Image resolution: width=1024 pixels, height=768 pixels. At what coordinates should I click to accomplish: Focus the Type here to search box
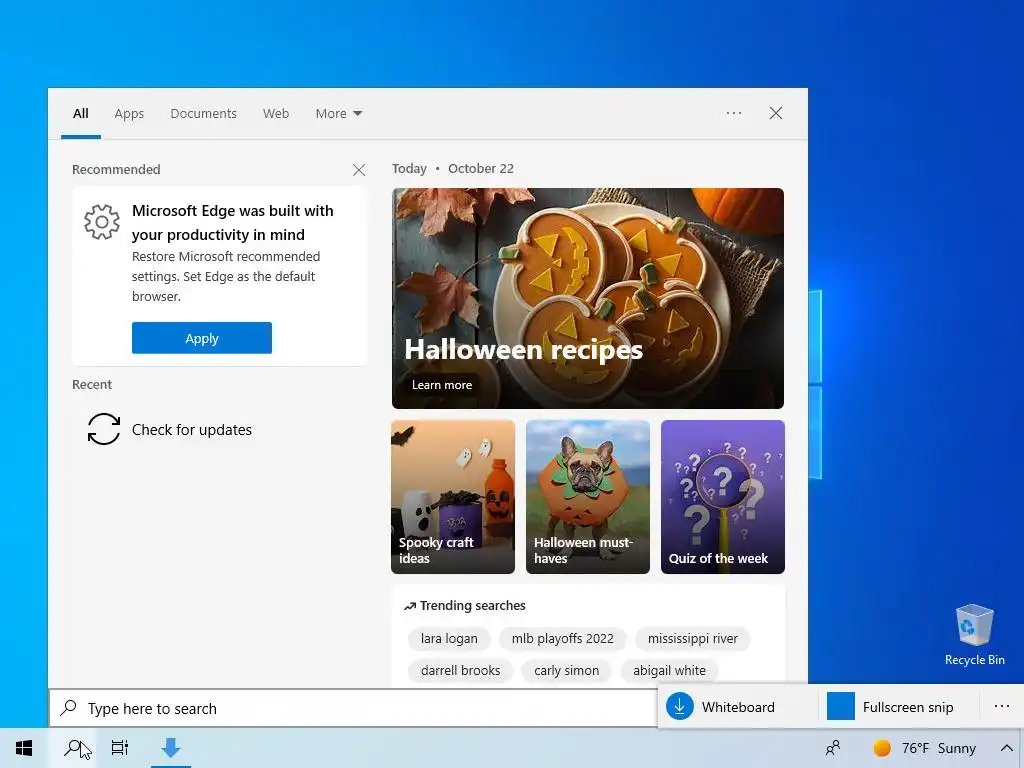[x=354, y=708]
